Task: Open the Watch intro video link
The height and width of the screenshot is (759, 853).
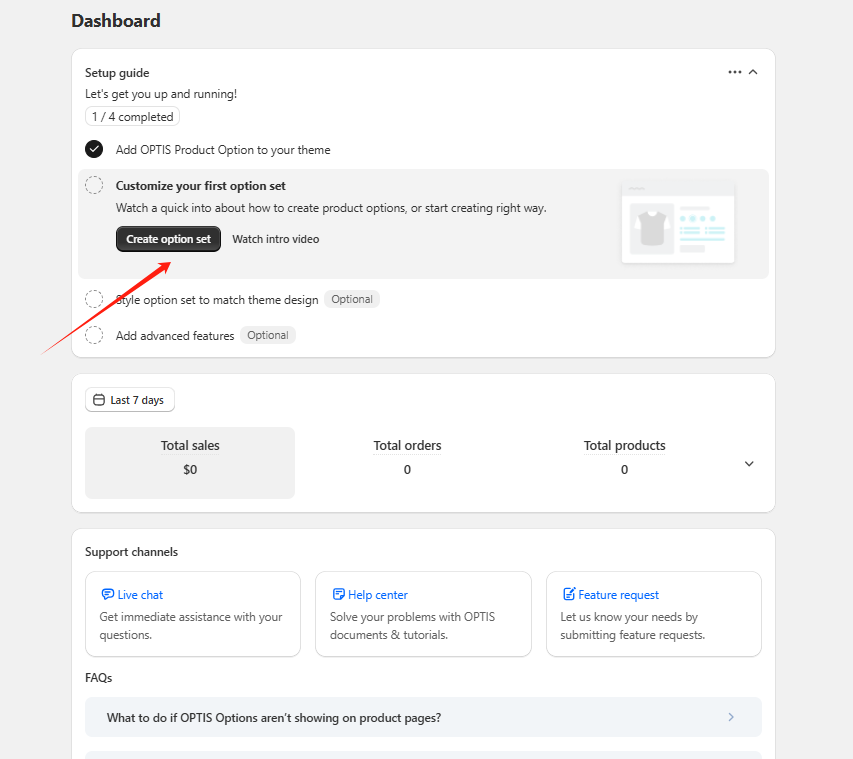Action: pos(276,239)
